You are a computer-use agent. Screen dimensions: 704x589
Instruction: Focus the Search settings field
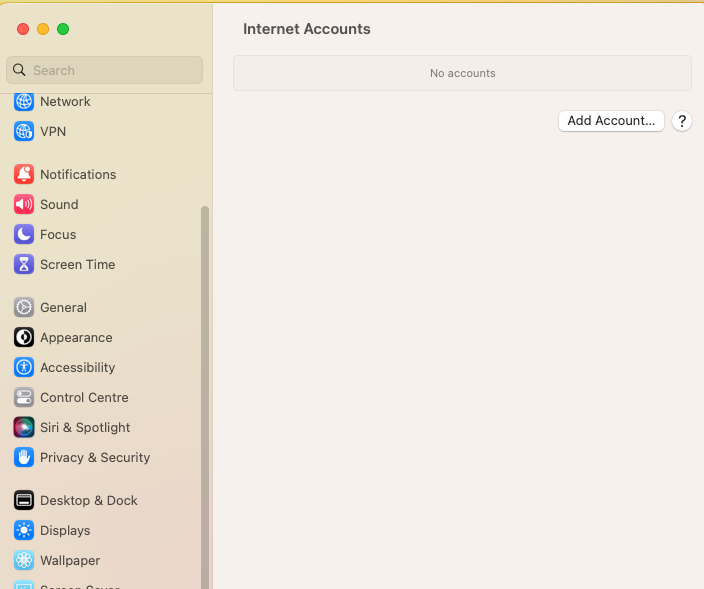tap(105, 70)
